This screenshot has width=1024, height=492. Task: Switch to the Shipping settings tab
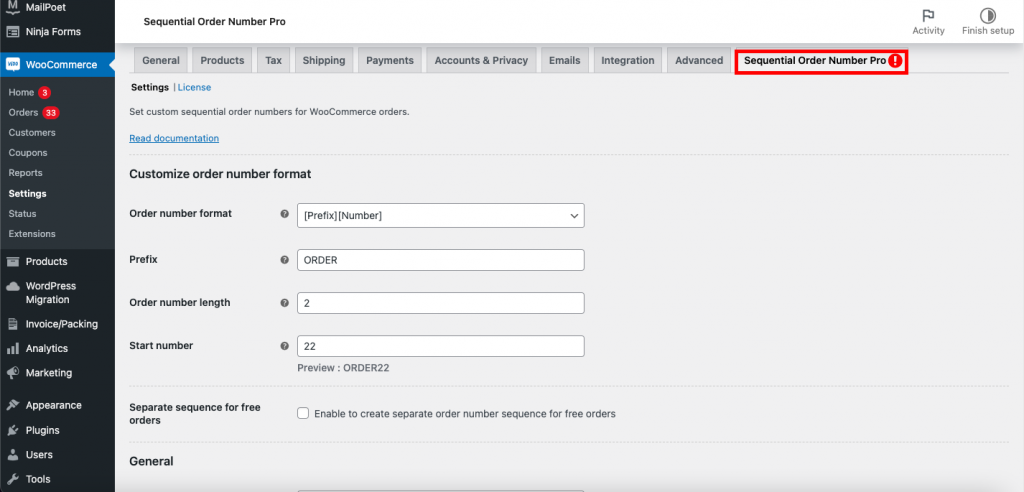[x=323, y=60]
